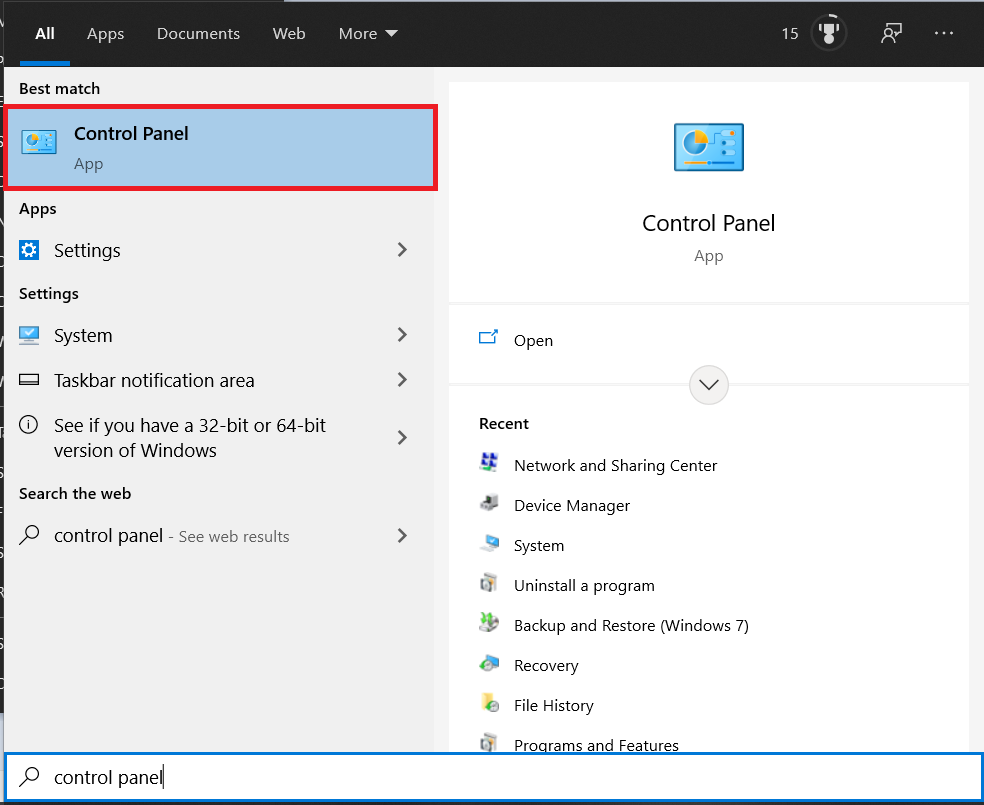This screenshot has width=984, height=805.
Task: Click the Windows Defender shield tray icon
Action: 828,32
